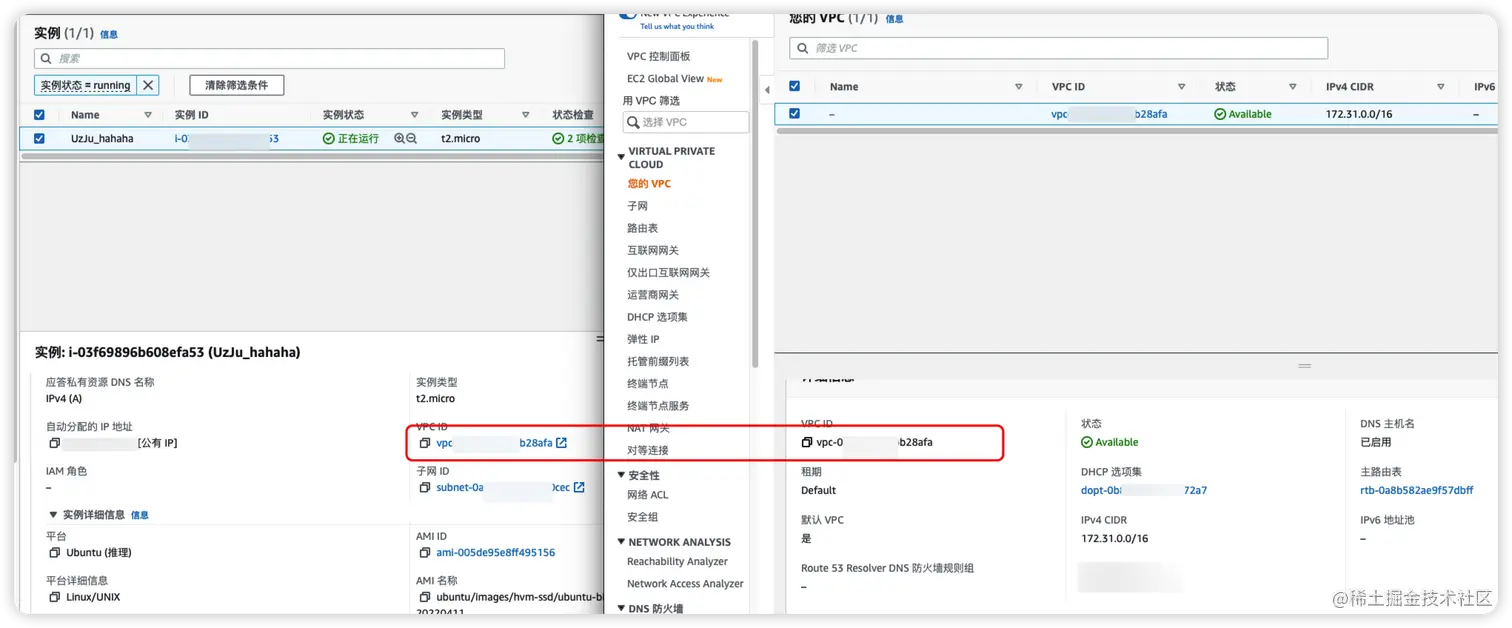Open subnet-0a link in instance details
Image resolution: width=1512 pixels, height=628 pixels.
[x=504, y=487]
